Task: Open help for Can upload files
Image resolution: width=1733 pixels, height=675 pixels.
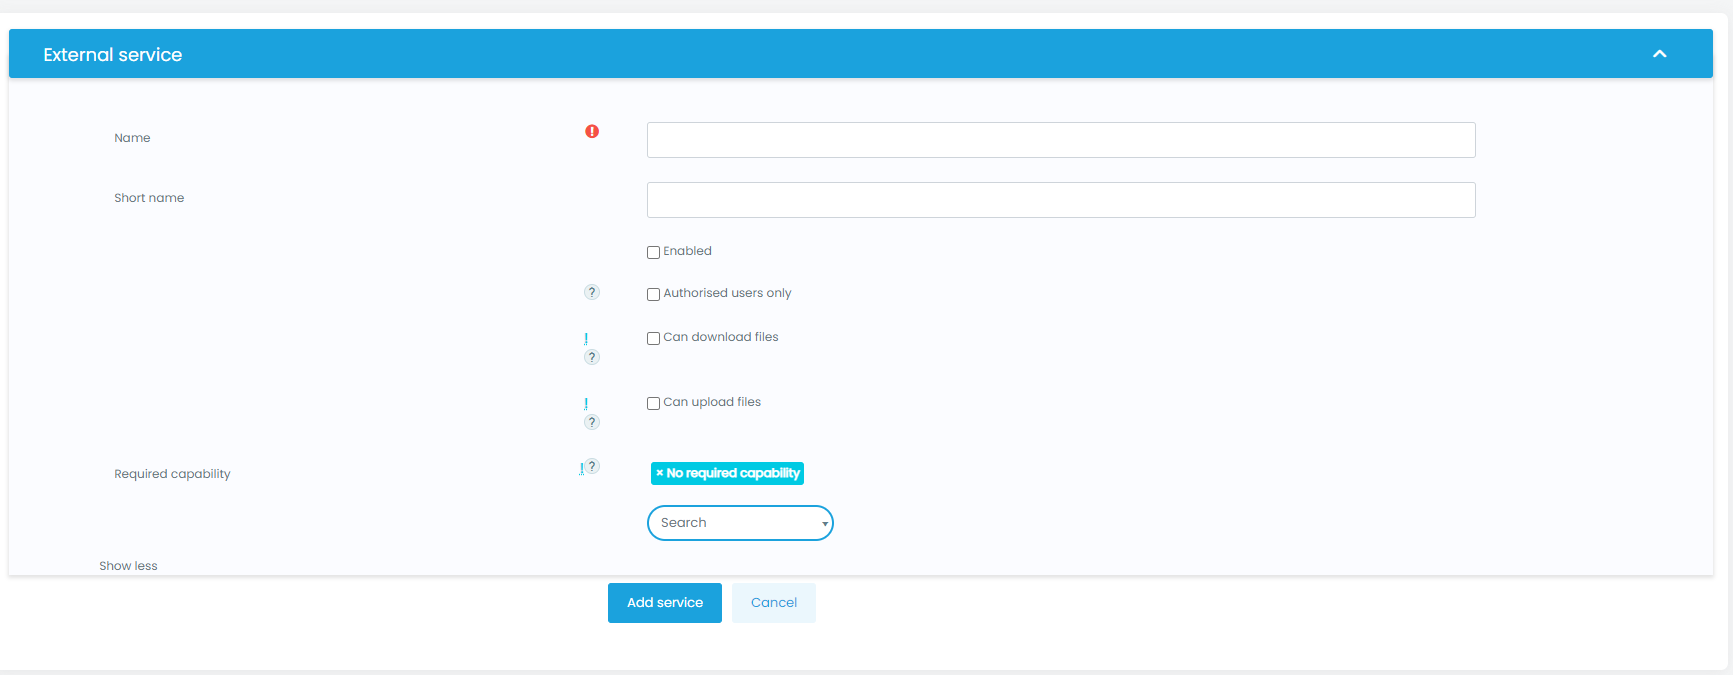Action: point(592,422)
